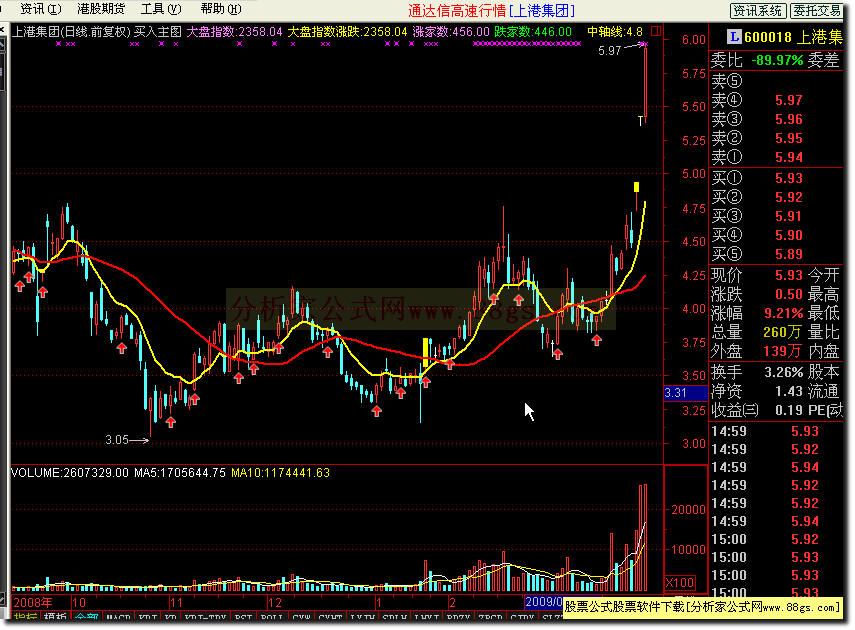Click the 外盘 value 139万
Screen dimensions: 855x630
pos(783,351)
